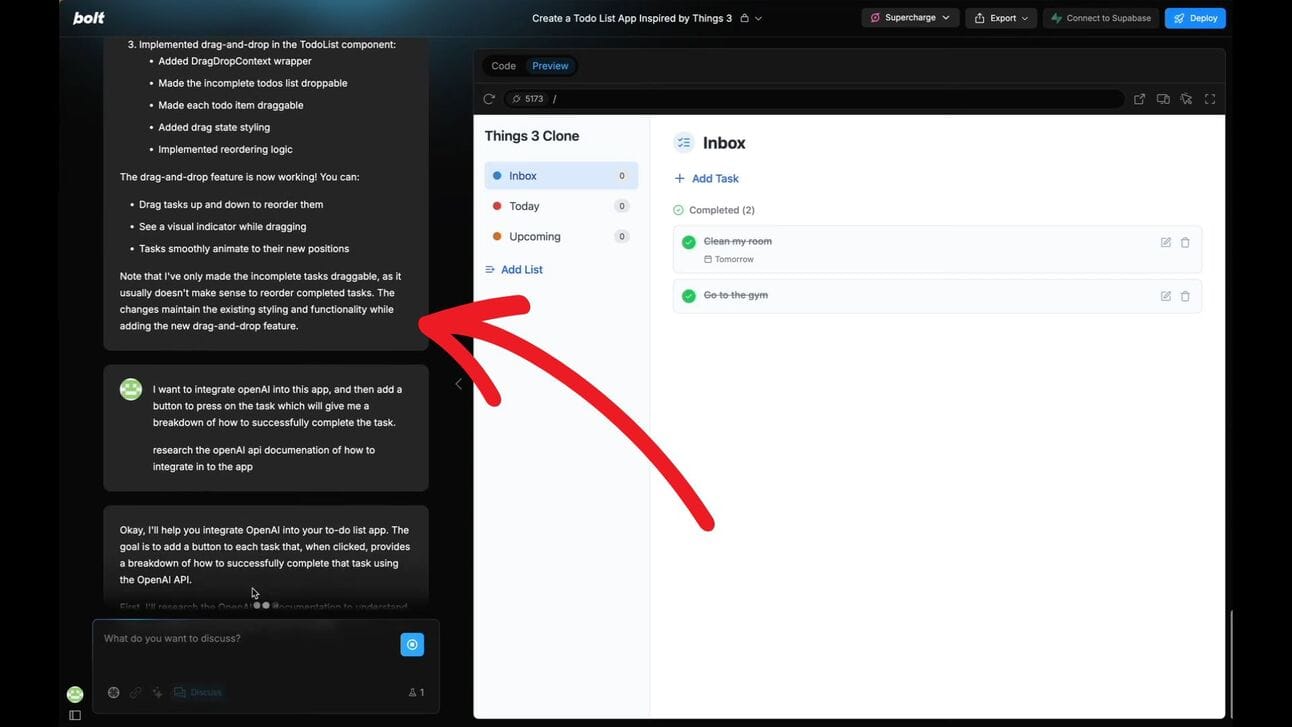The height and width of the screenshot is (727, 1292).
Task: Click the globe icon below chat input
Action: tap(113, 693)
